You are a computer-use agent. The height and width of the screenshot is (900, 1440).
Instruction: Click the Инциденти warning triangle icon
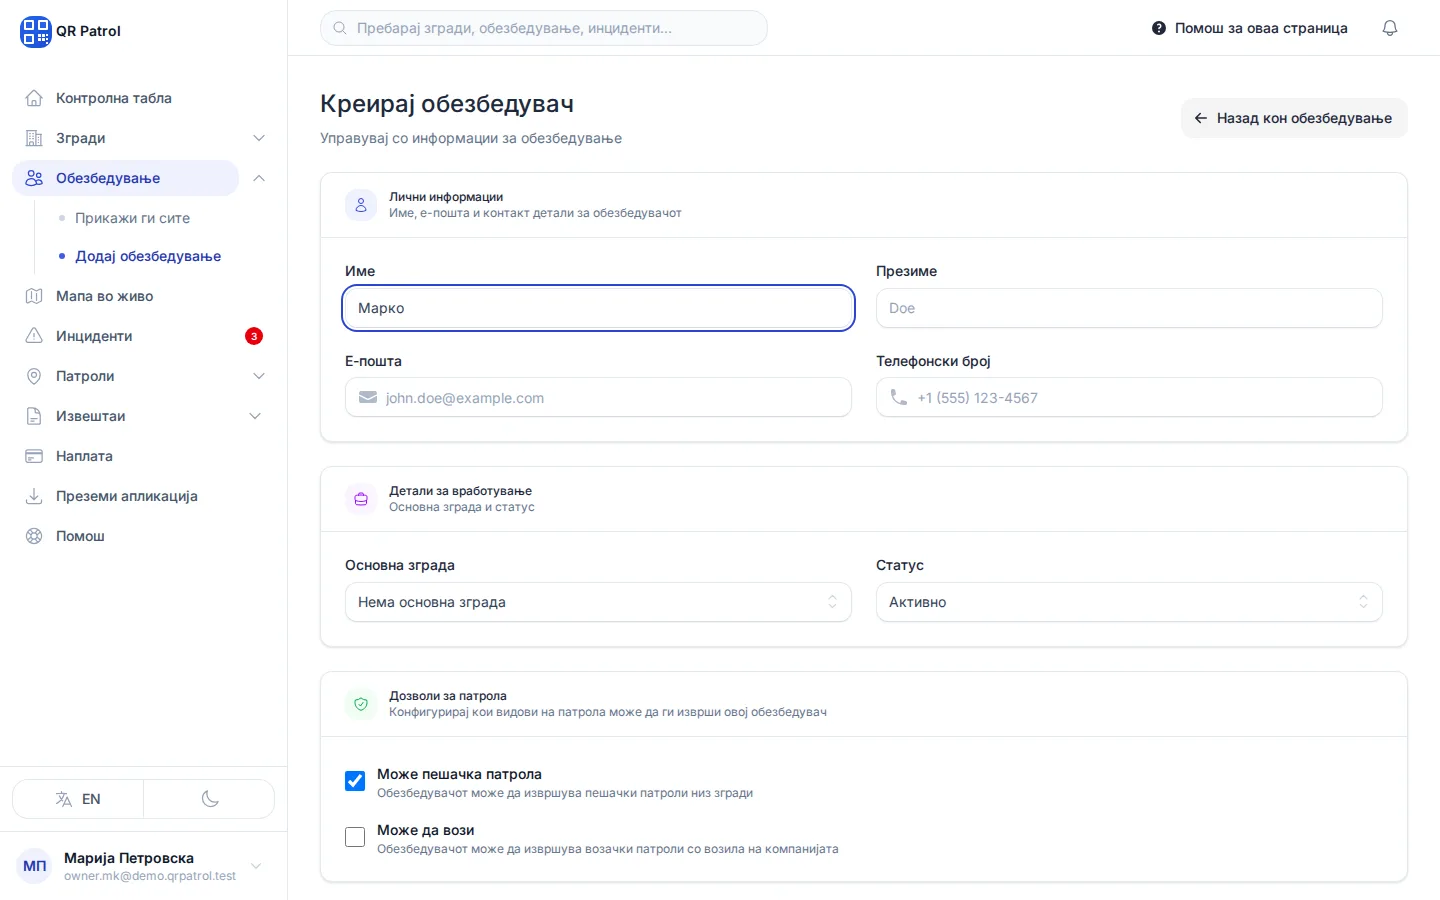tap(34, 336)
